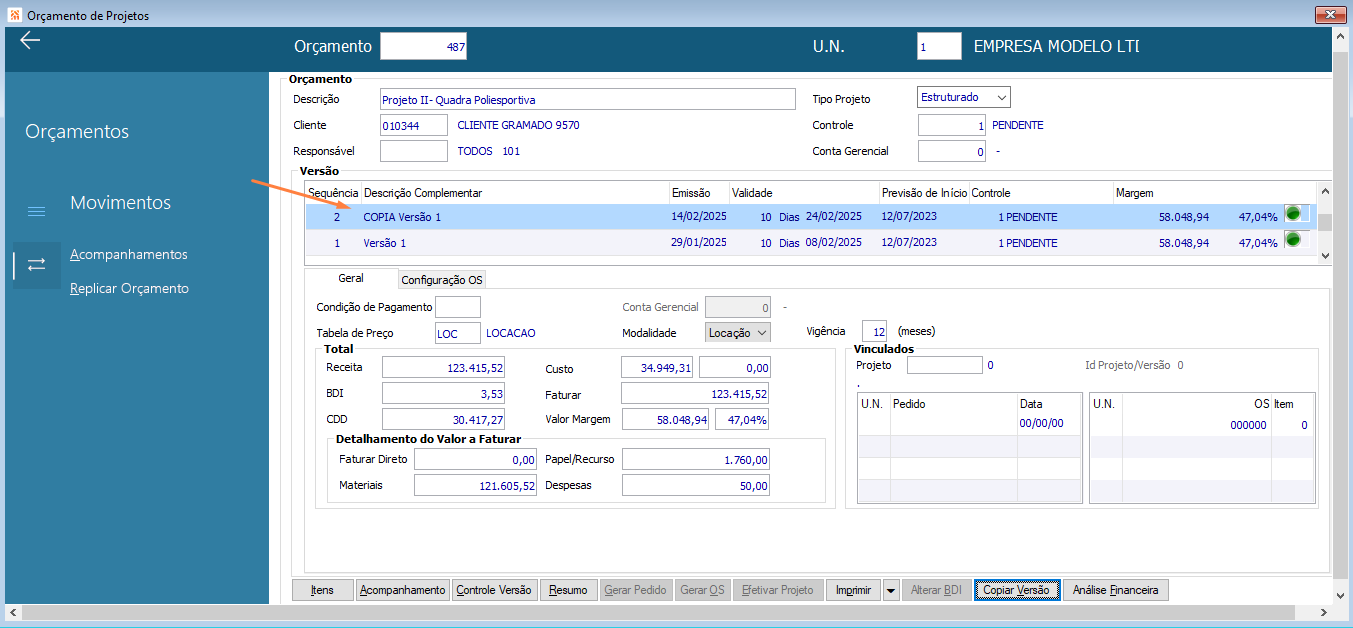Screen dimensions: 1353x628
Task: Open Replicar Orçamento in sidebar
Action: [129, 288]
